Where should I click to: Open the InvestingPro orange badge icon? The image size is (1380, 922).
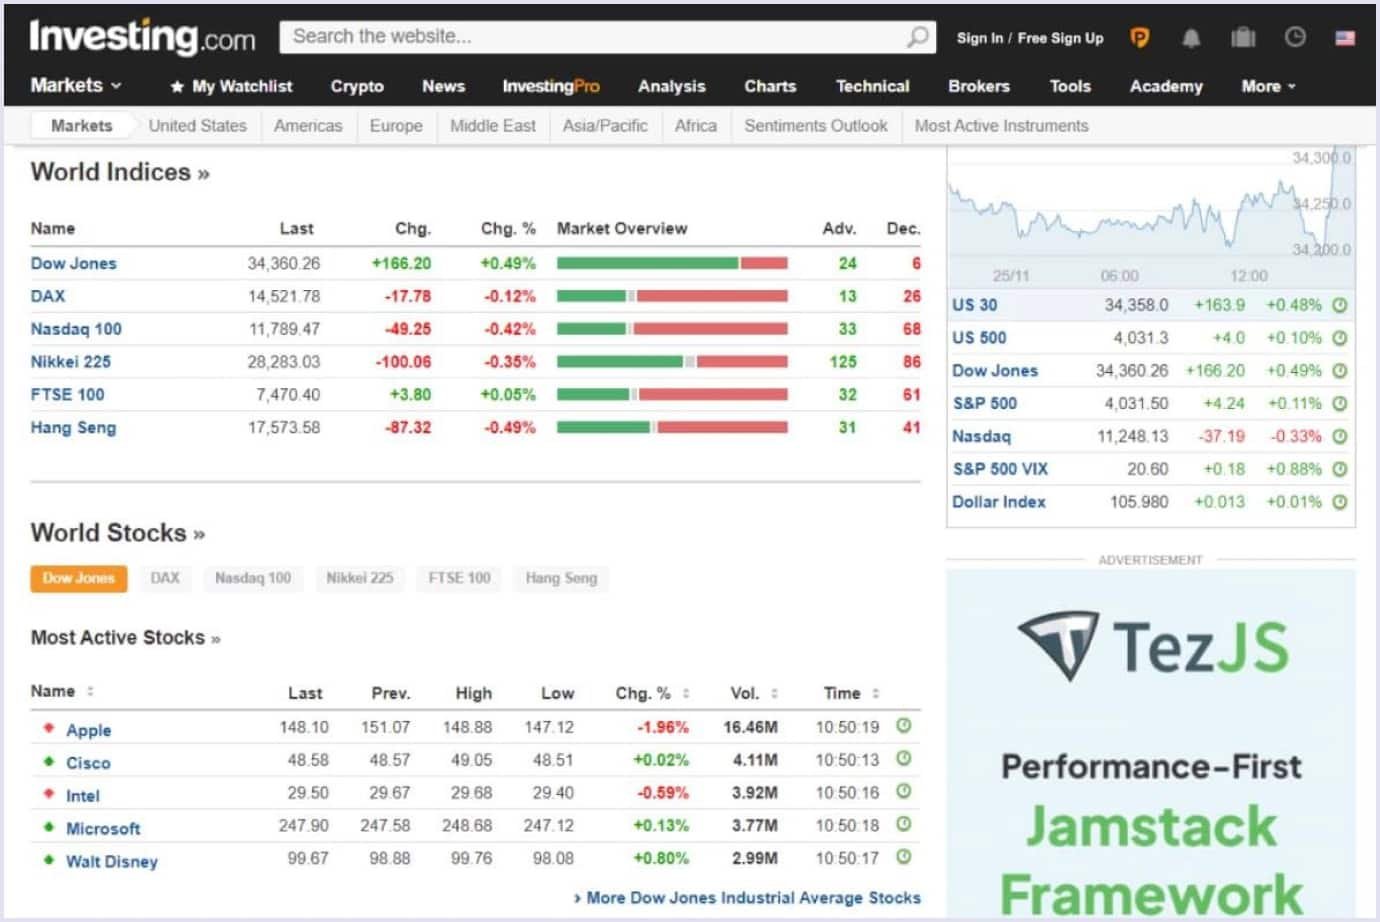(1139, 38)
